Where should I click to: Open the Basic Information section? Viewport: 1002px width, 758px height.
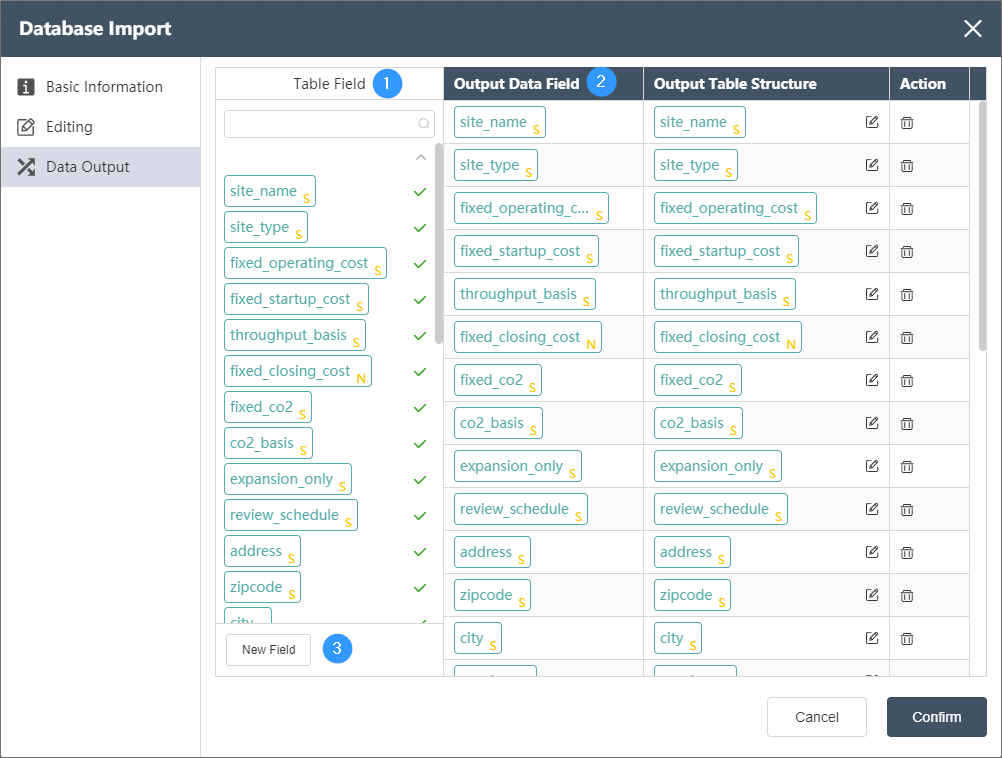click(101, 87)
